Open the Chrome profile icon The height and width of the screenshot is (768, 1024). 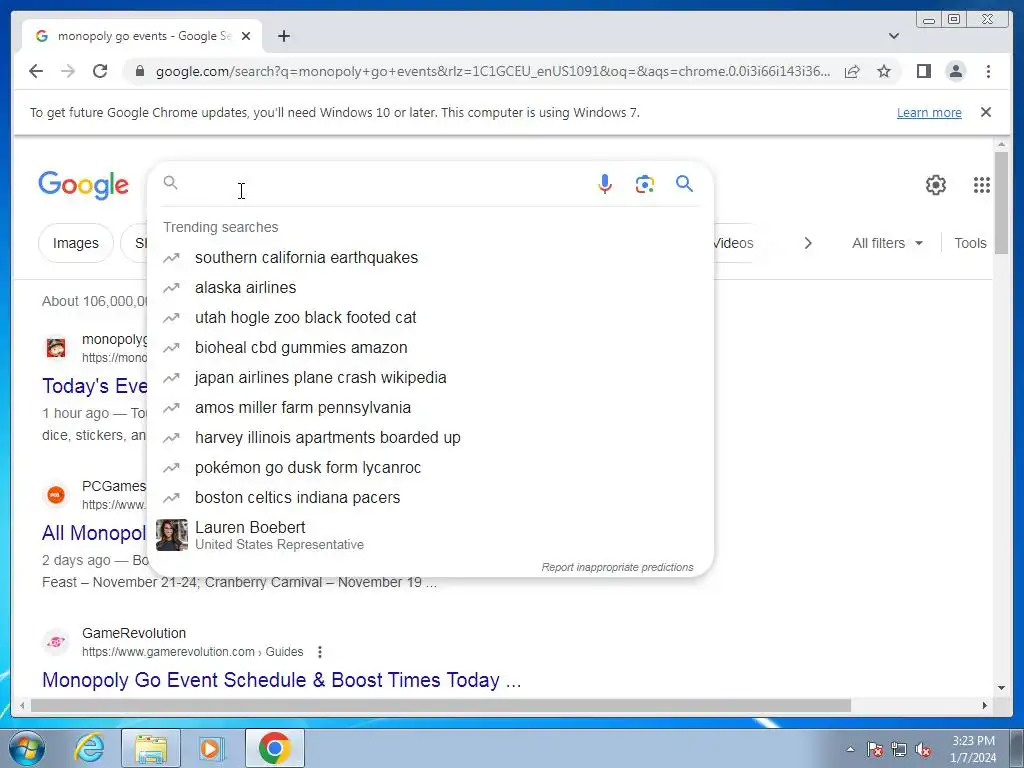click(955, 71)
